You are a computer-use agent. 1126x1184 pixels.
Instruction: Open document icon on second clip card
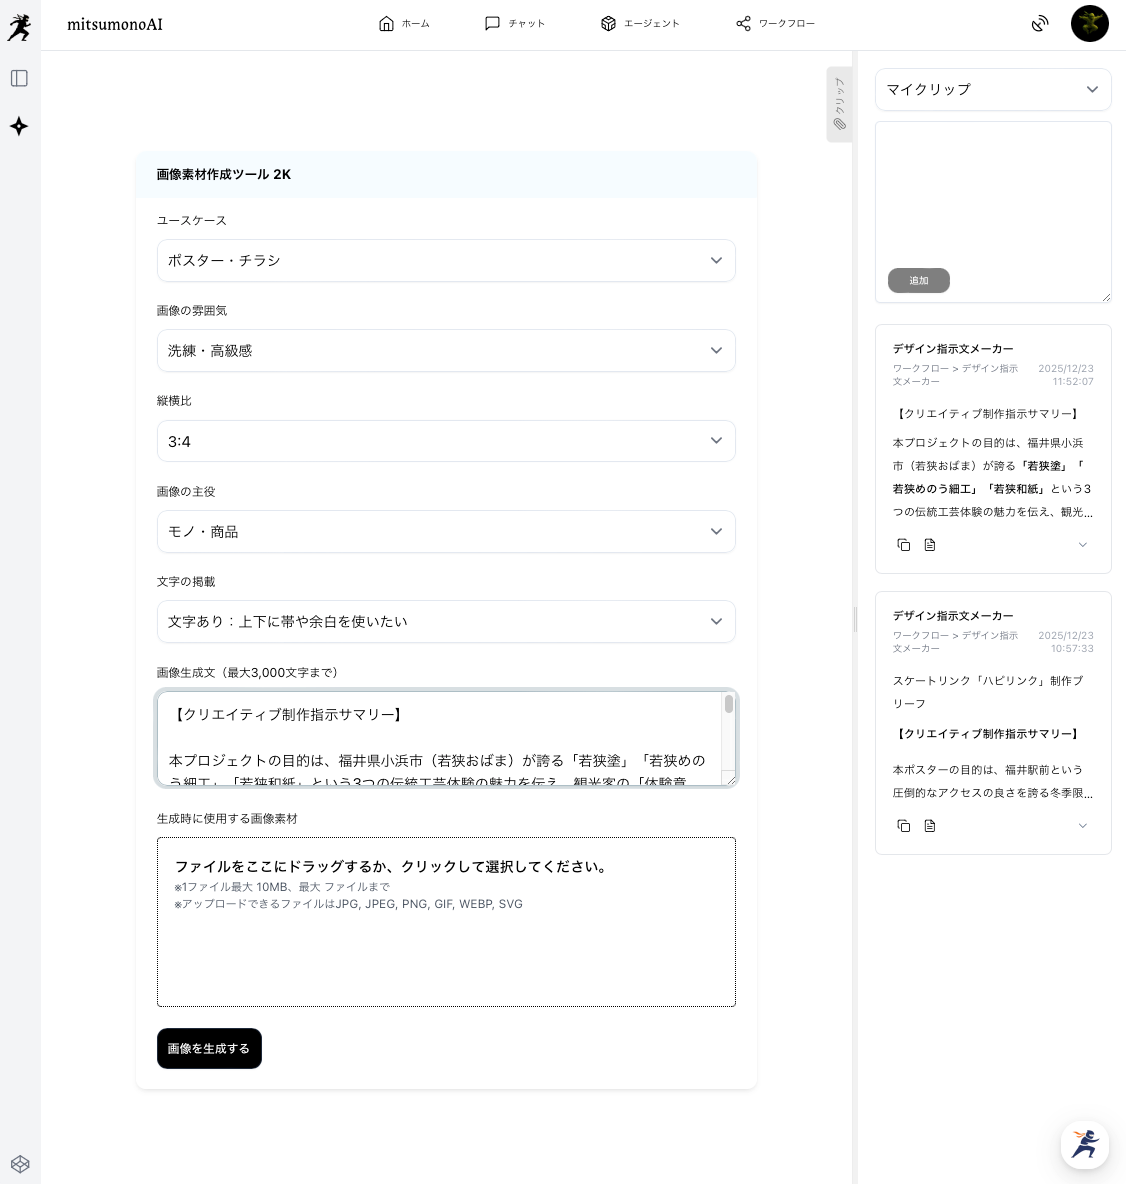(930, 826)
